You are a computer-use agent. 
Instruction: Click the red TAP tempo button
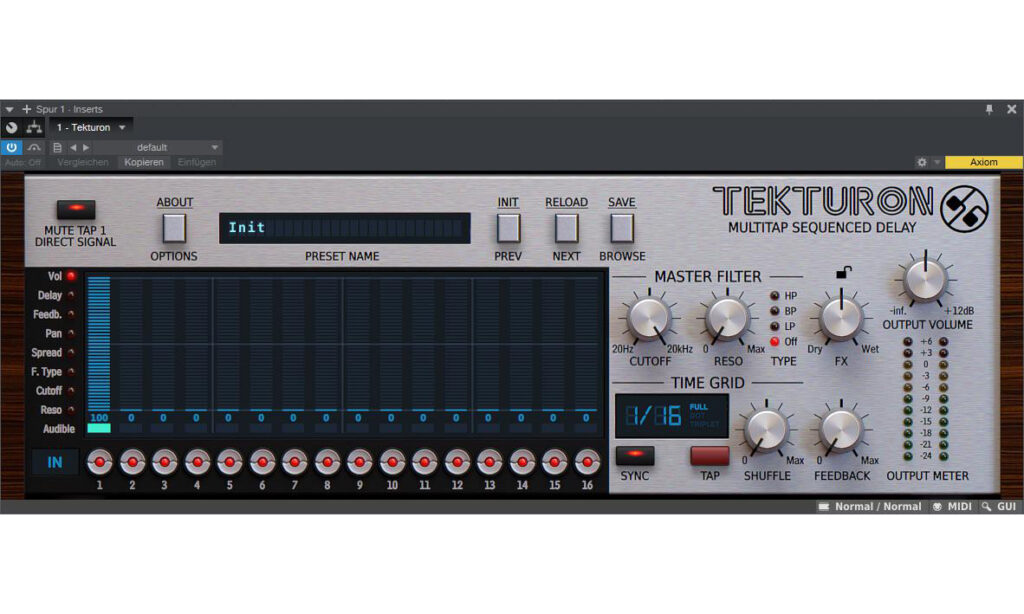[x=709, y=455]
